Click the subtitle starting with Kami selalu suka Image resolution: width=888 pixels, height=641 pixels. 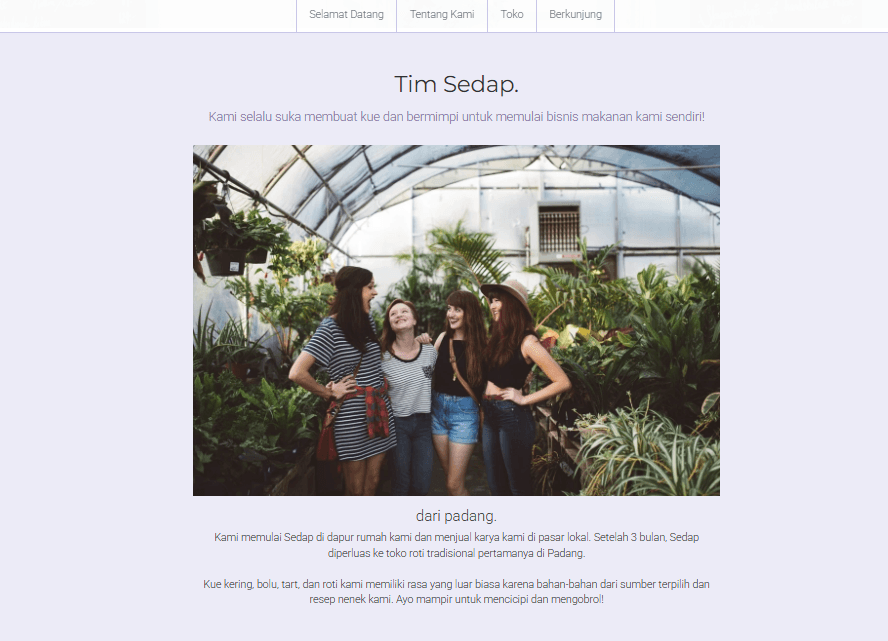(x=456, y=117)
